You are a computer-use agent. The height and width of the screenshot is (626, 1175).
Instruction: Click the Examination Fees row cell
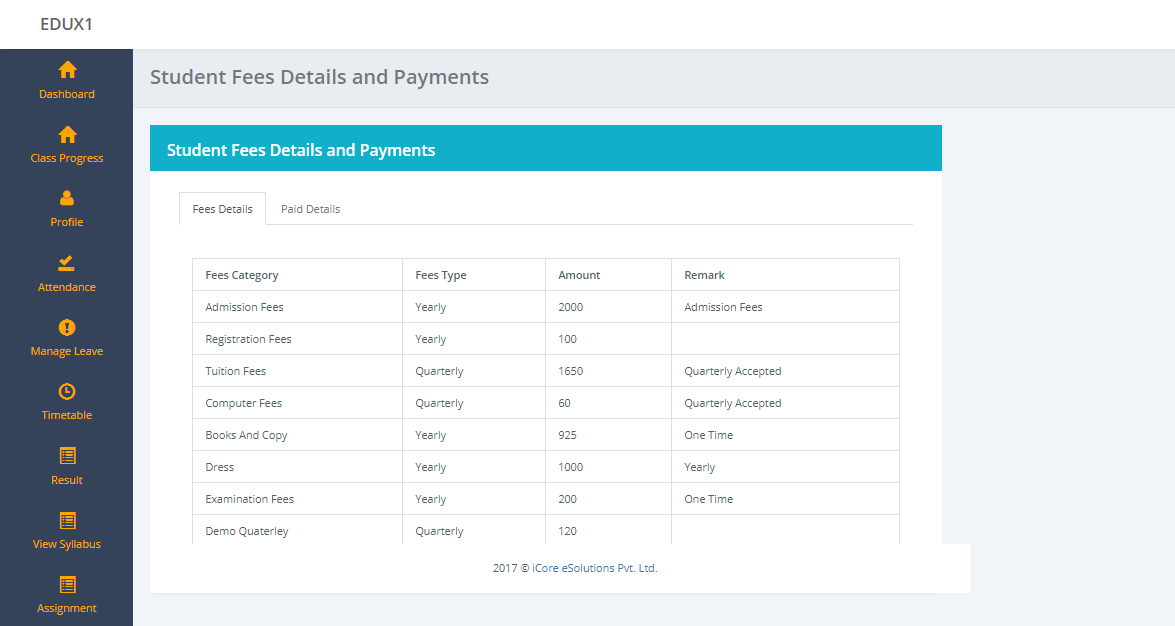pyautogui.click(x=250, y=499)
